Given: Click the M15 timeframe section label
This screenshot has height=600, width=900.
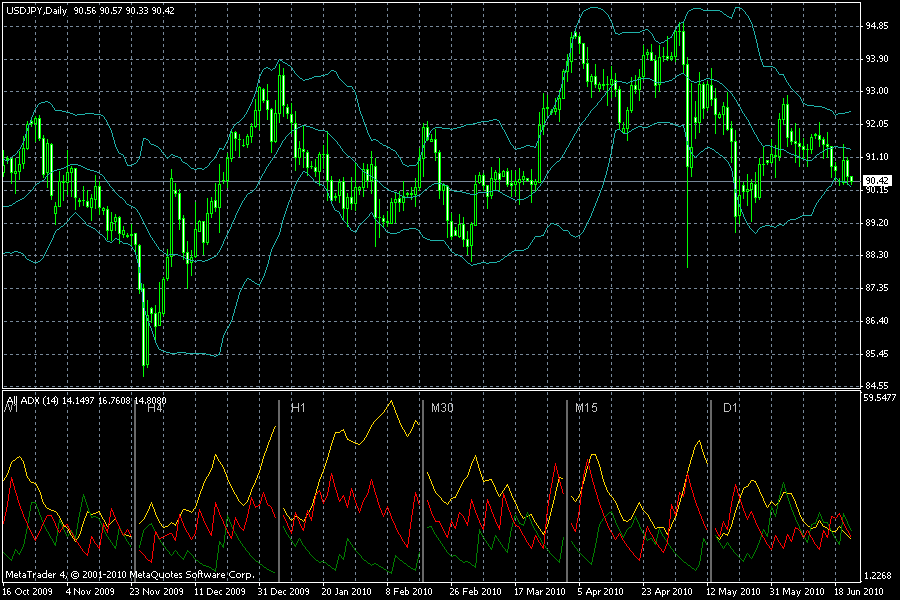Looking at the screenshot, I should tap(586, 408).
